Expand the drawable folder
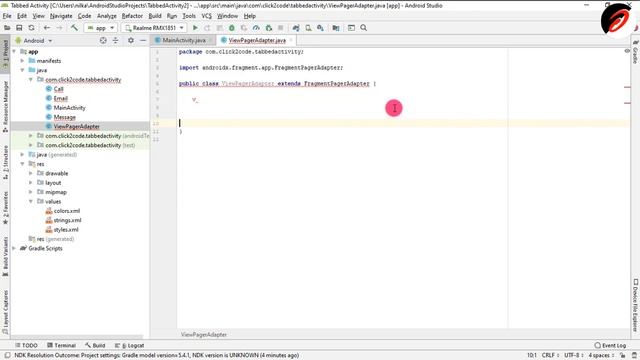 pos(31,173)
